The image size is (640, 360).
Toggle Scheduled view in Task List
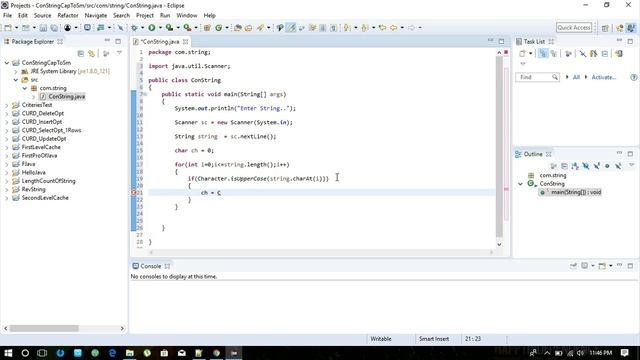point(553,53)
